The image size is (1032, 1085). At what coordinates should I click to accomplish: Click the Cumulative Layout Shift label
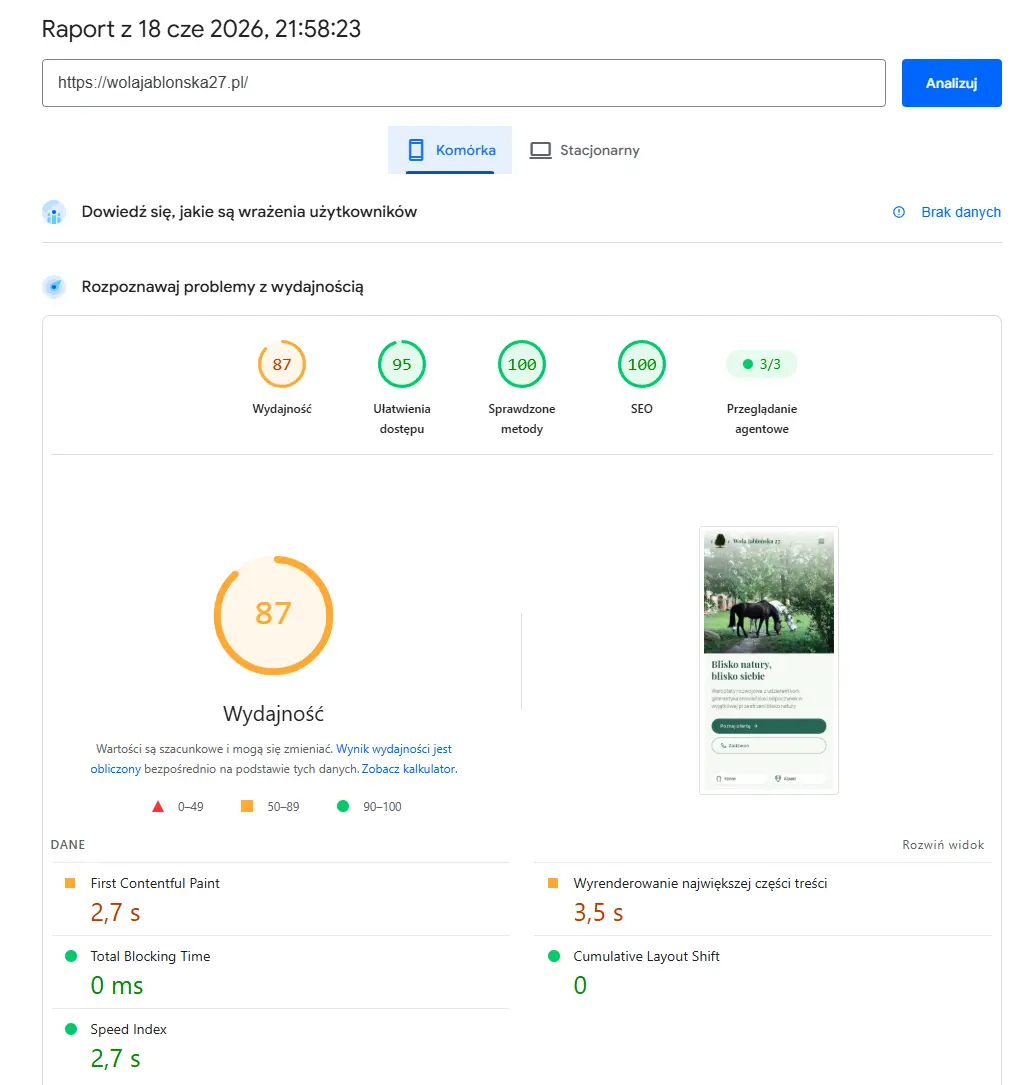click(x=646, y=956)
